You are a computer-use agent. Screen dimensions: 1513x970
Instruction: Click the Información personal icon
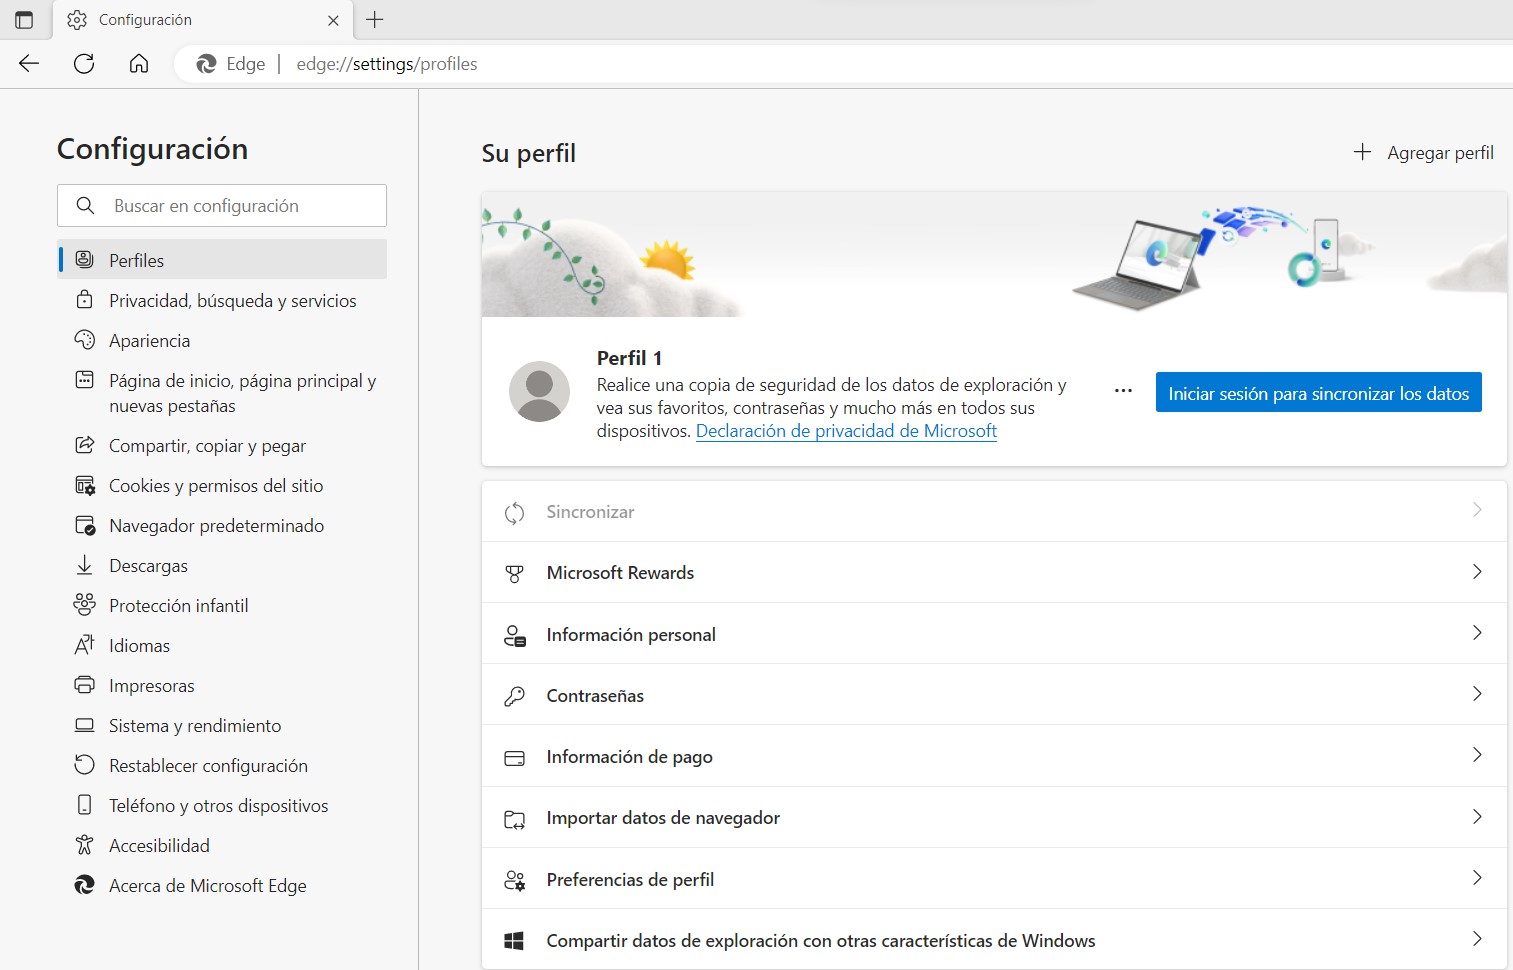pos(514,635)
